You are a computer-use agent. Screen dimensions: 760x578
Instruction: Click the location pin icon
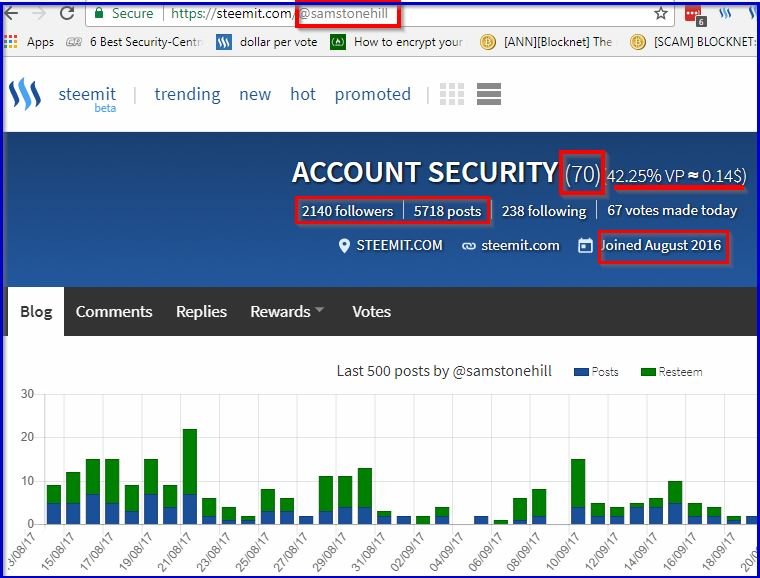tap(344, 246)
